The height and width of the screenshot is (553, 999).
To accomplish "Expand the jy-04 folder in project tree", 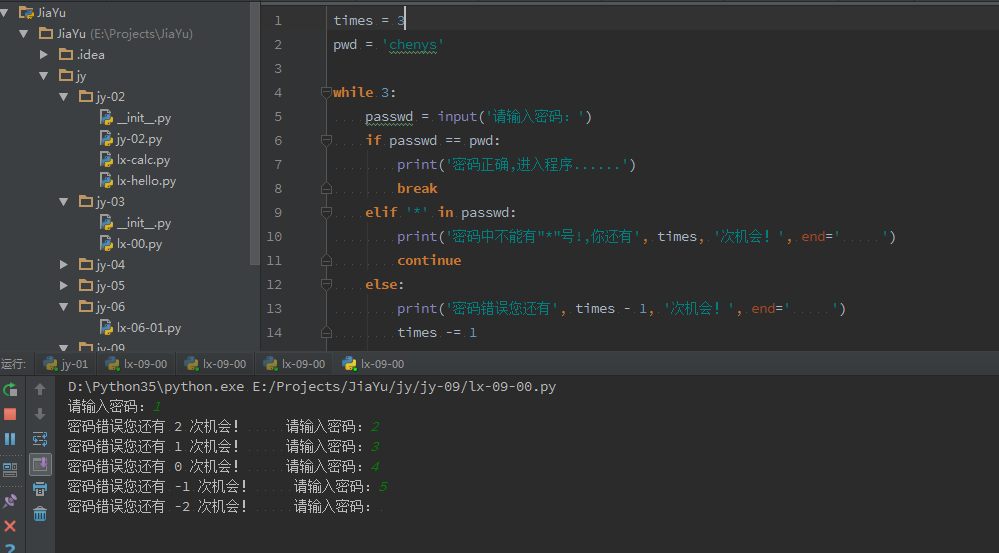I will tap(64, 265).
